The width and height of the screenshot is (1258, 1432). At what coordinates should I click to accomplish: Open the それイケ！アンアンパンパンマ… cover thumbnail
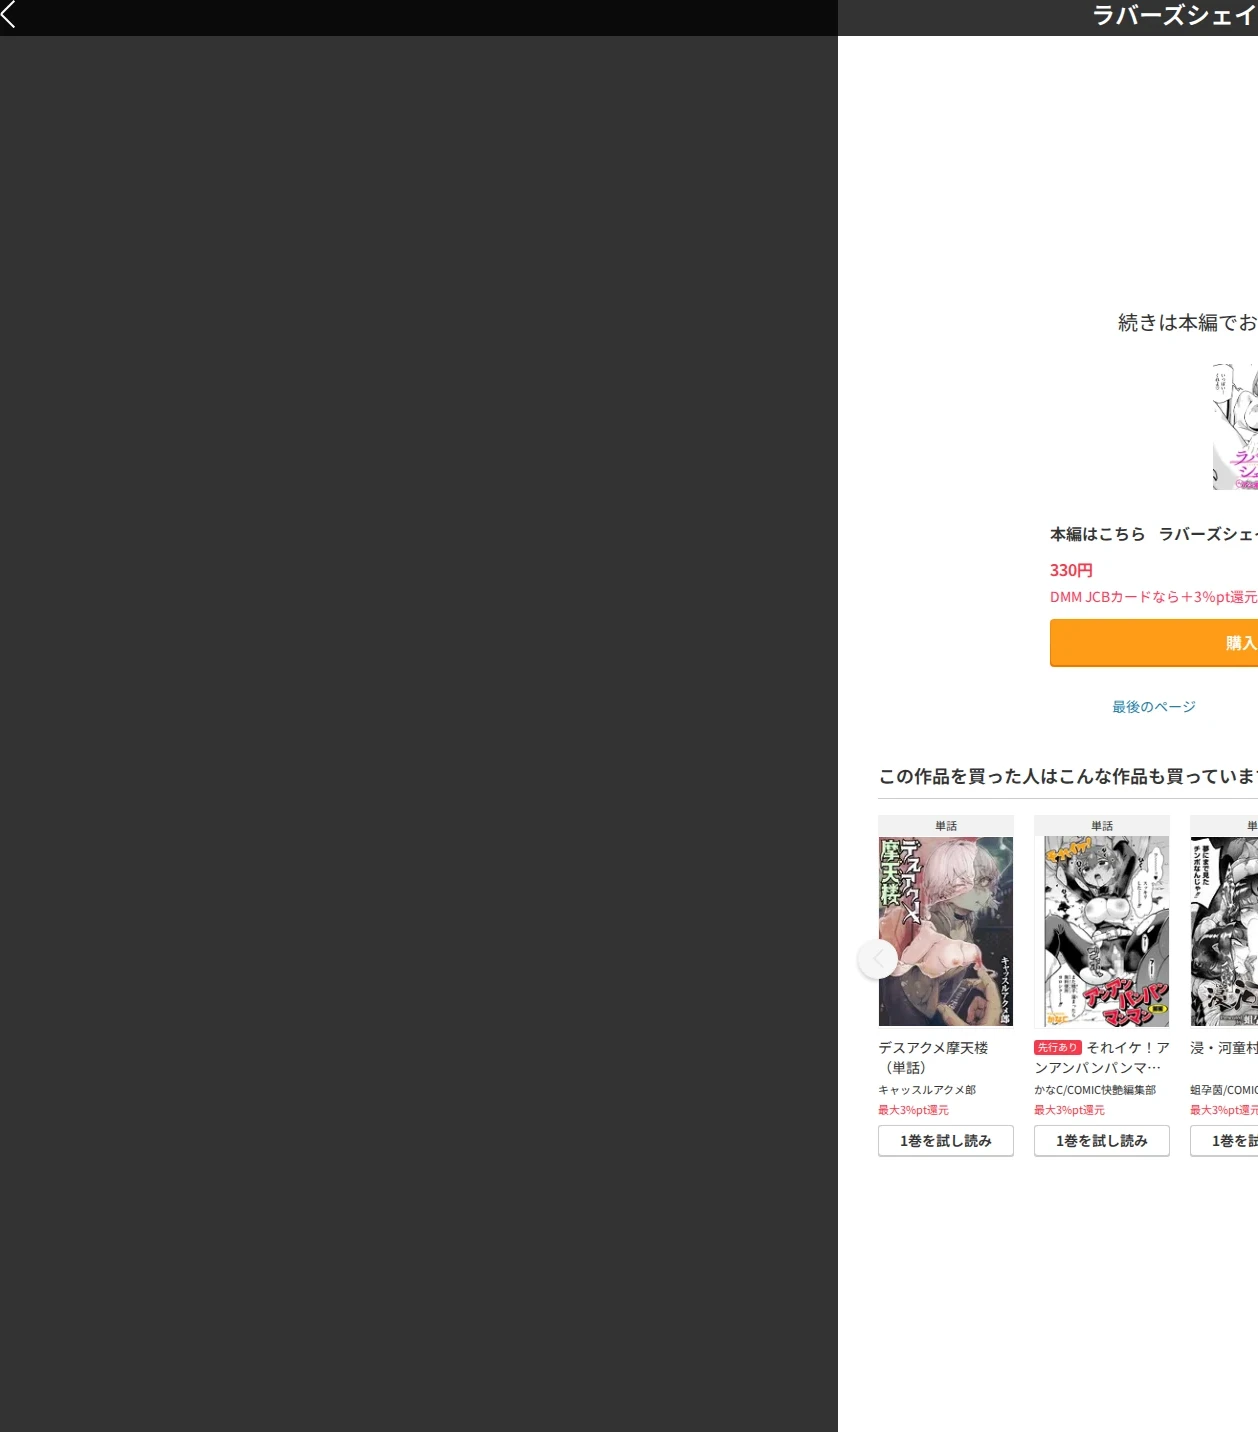[1102, 931]
